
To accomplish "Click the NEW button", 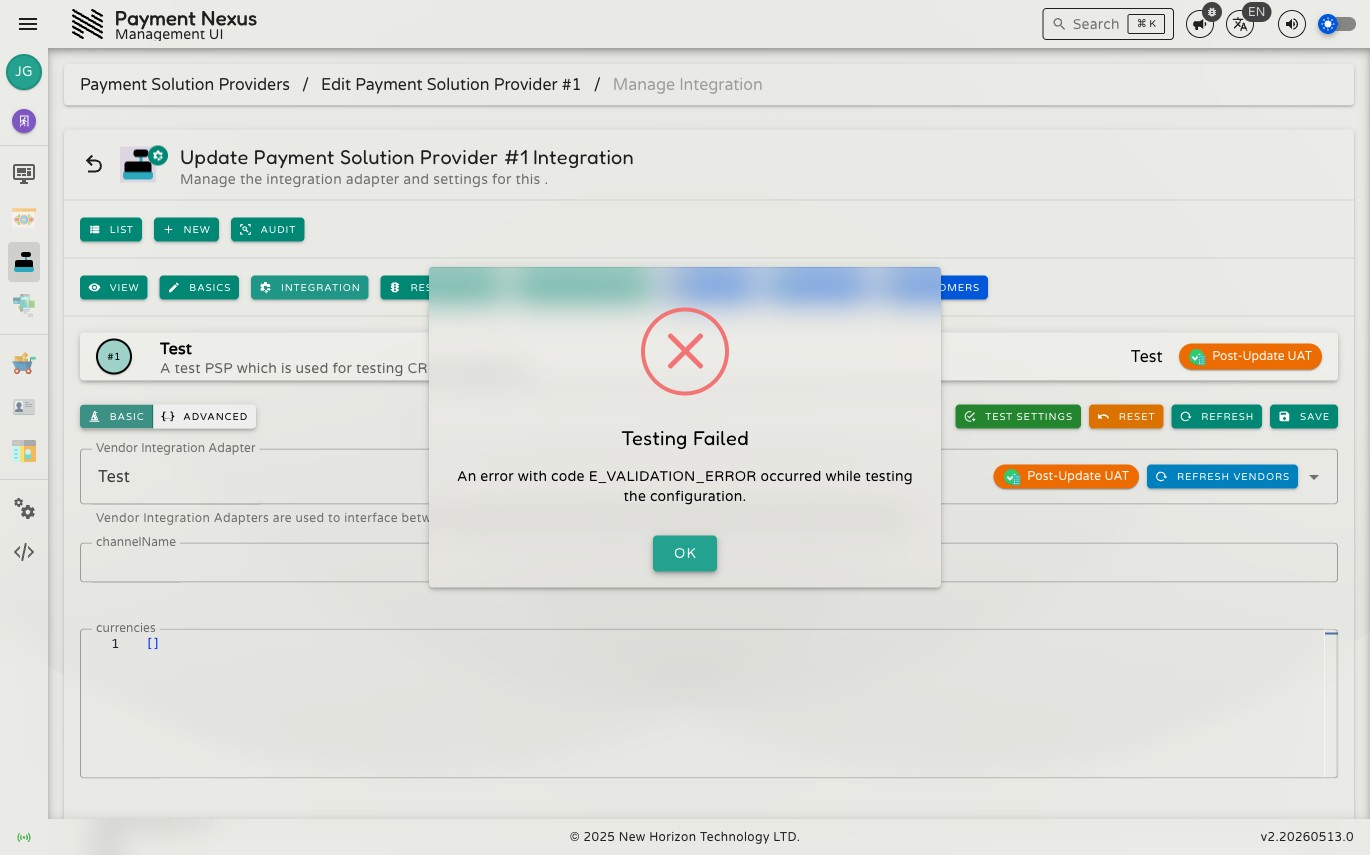I will (186, 229).
